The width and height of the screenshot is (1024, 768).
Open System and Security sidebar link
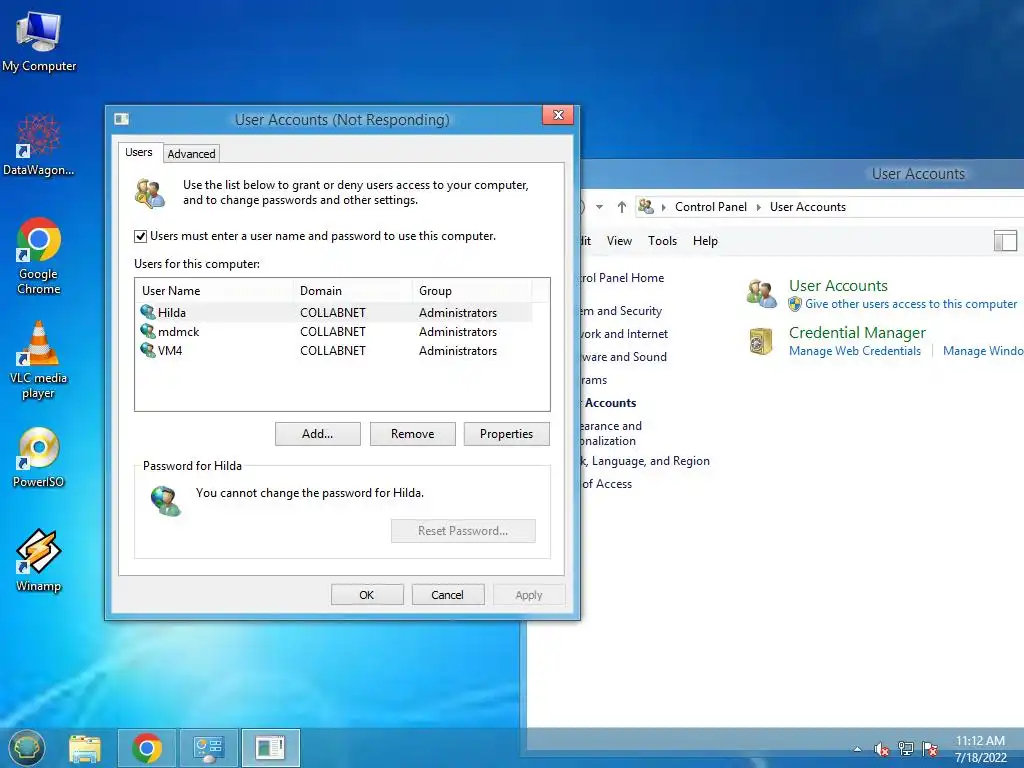coord(621,311)
